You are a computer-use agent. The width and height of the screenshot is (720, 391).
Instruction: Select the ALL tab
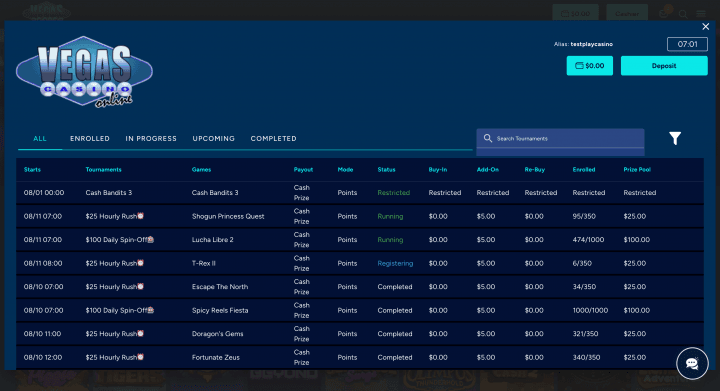pyautogui.click(x=40, y=139)
